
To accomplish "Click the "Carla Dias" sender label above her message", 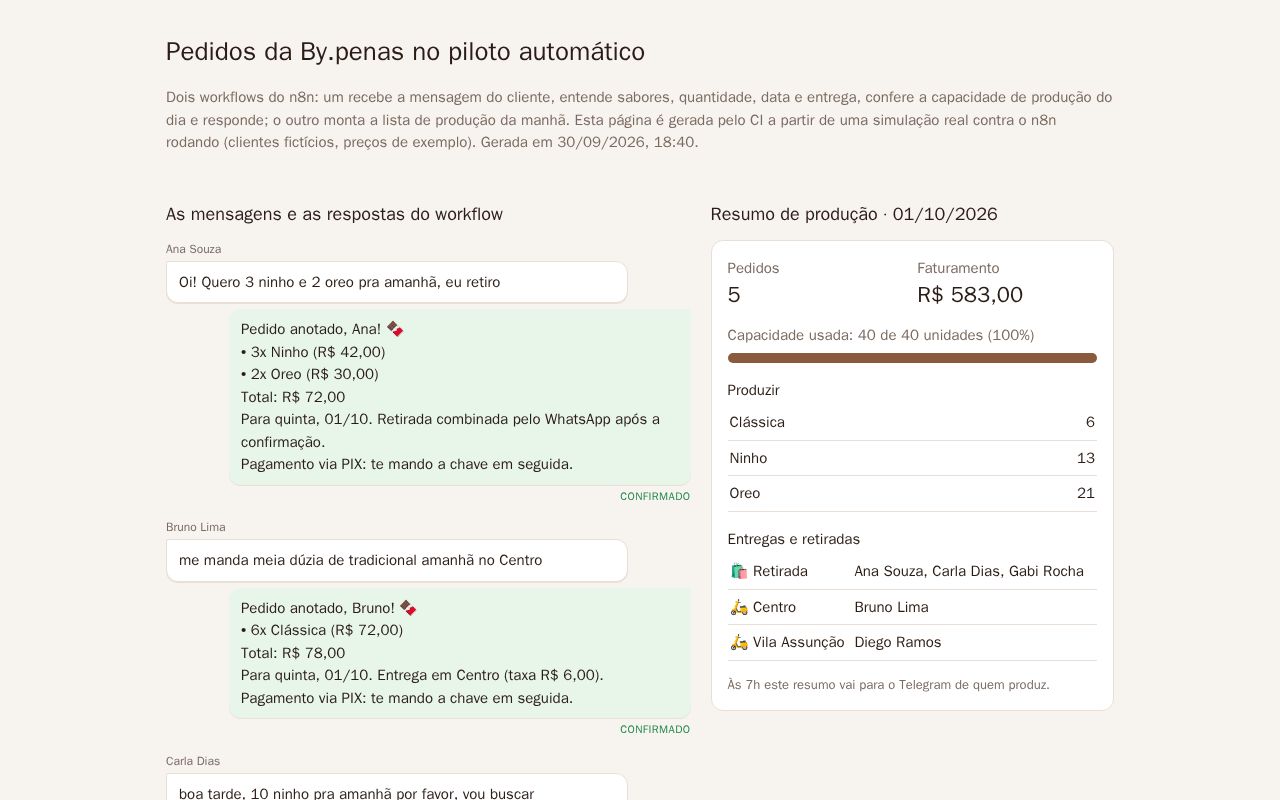I will [x=193, y=761].
